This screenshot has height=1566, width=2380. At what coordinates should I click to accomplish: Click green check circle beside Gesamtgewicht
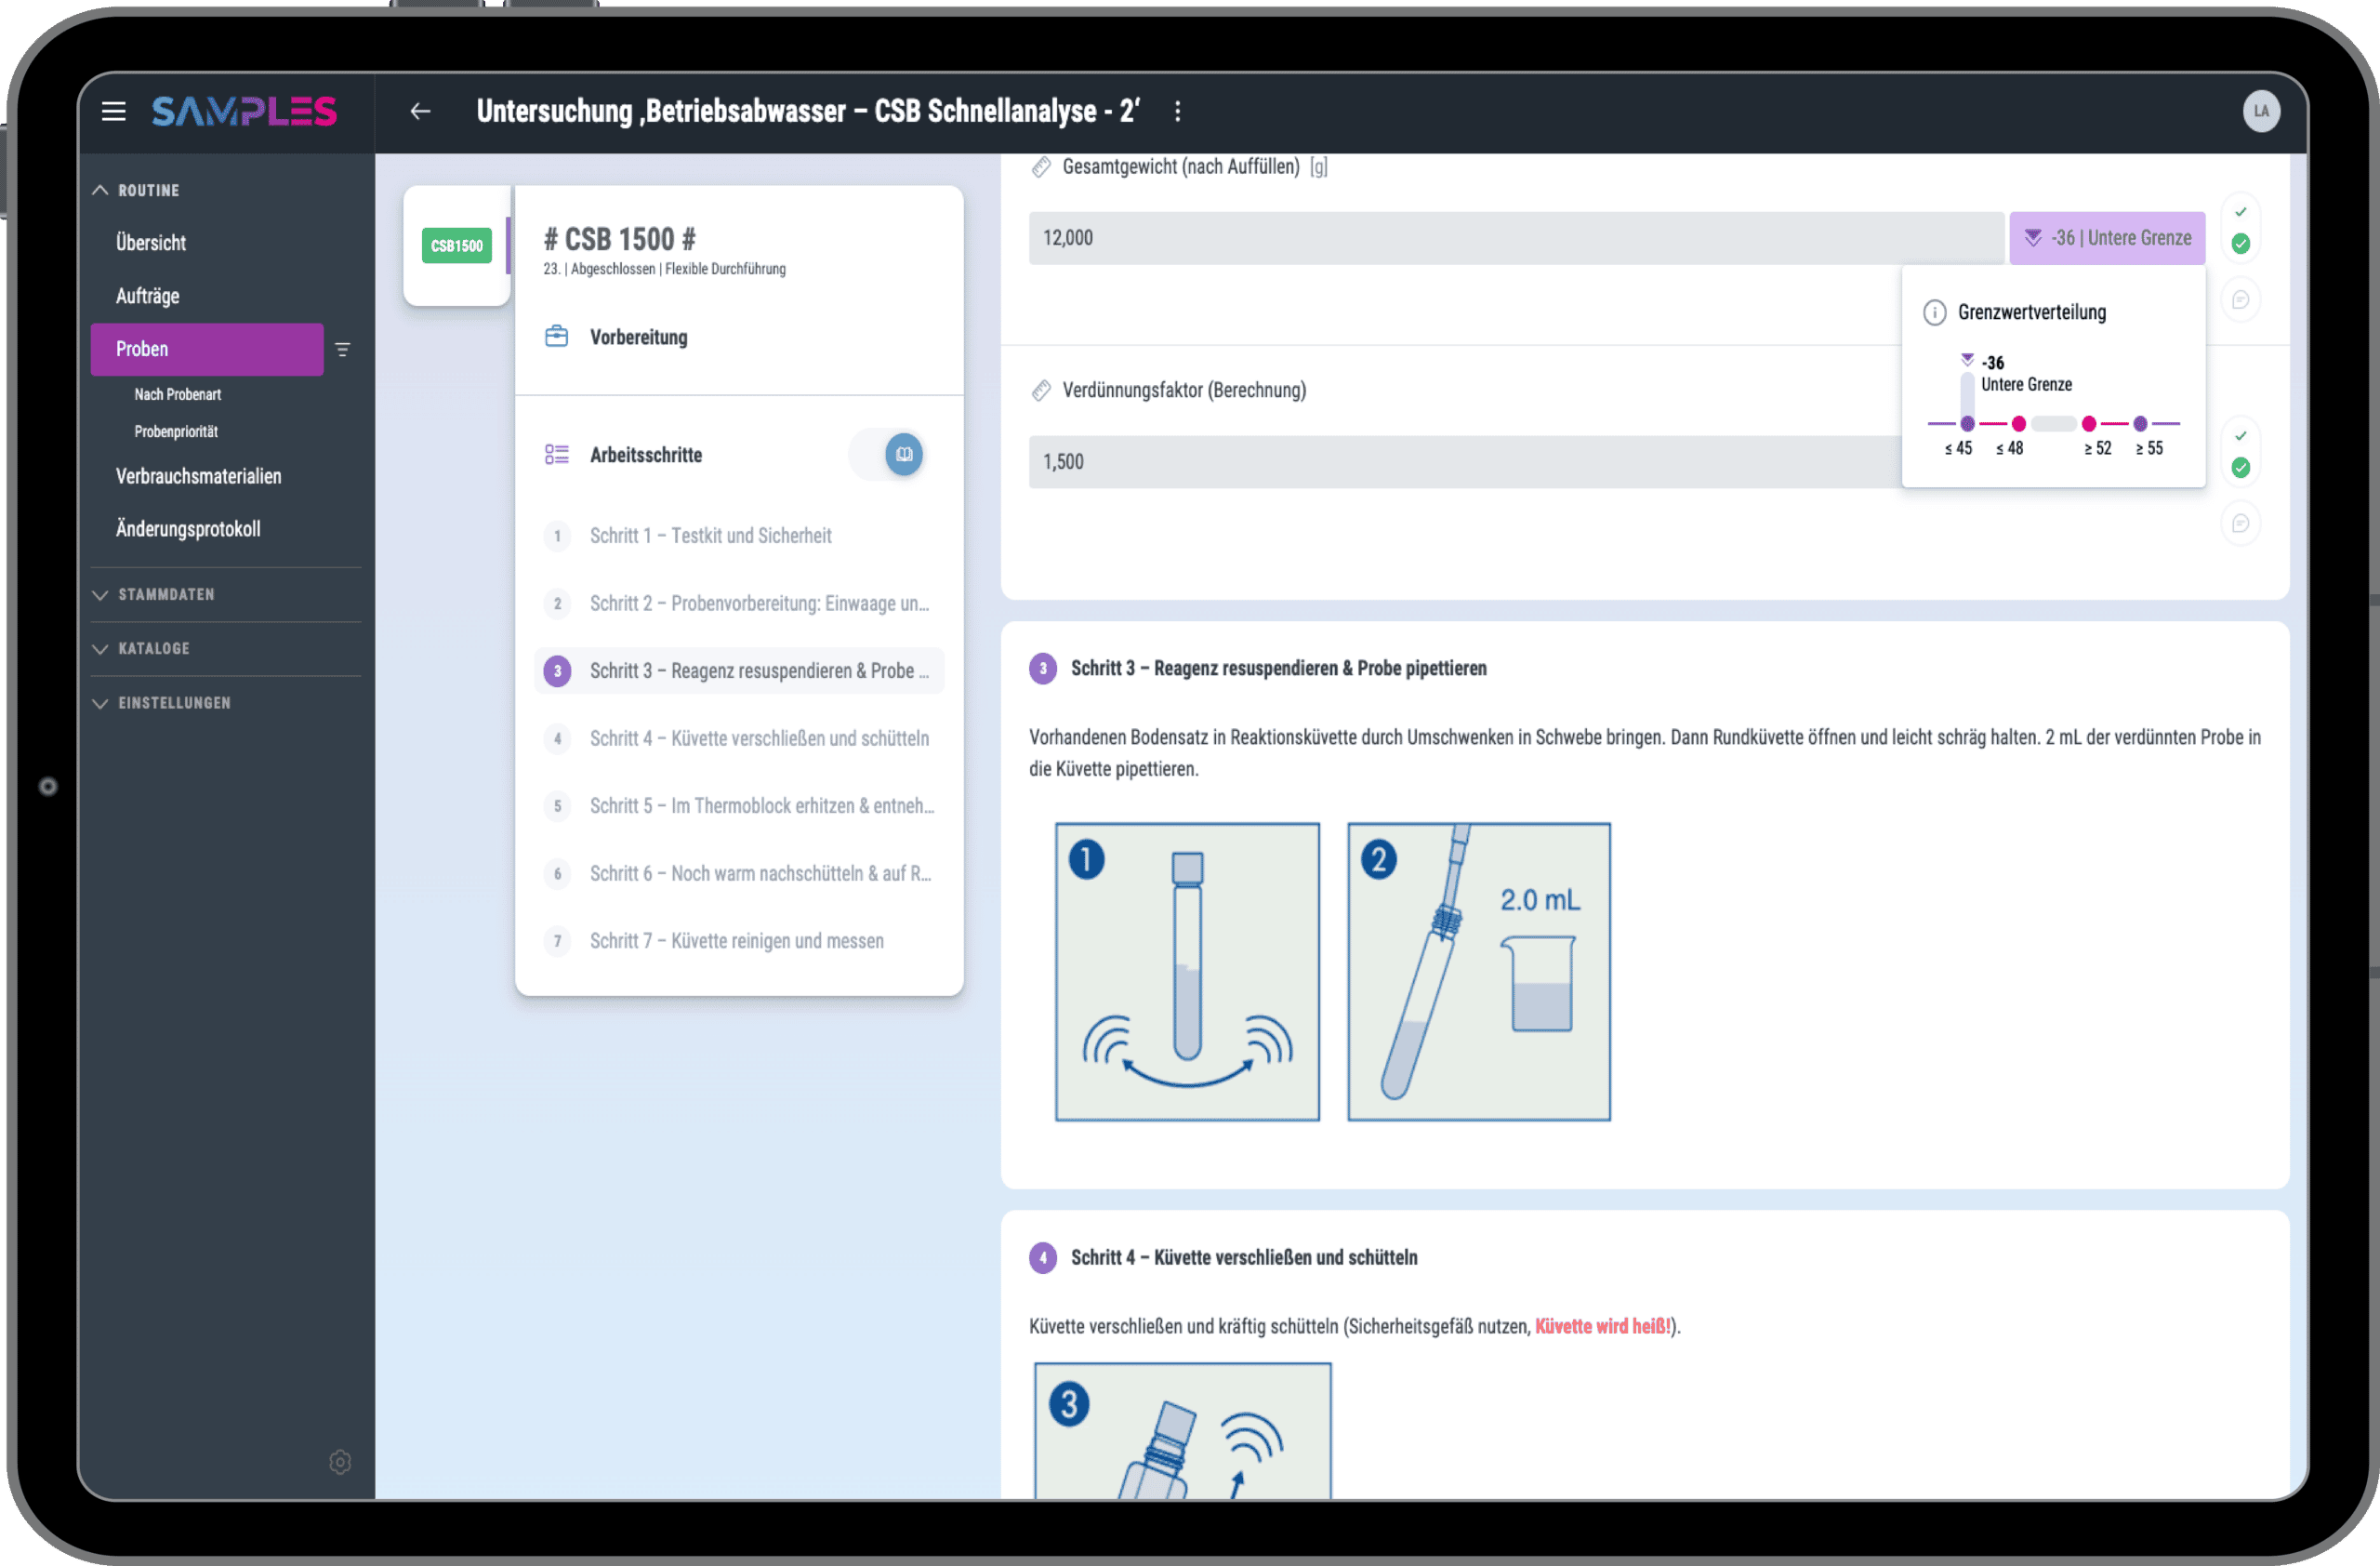(2240, 243)
